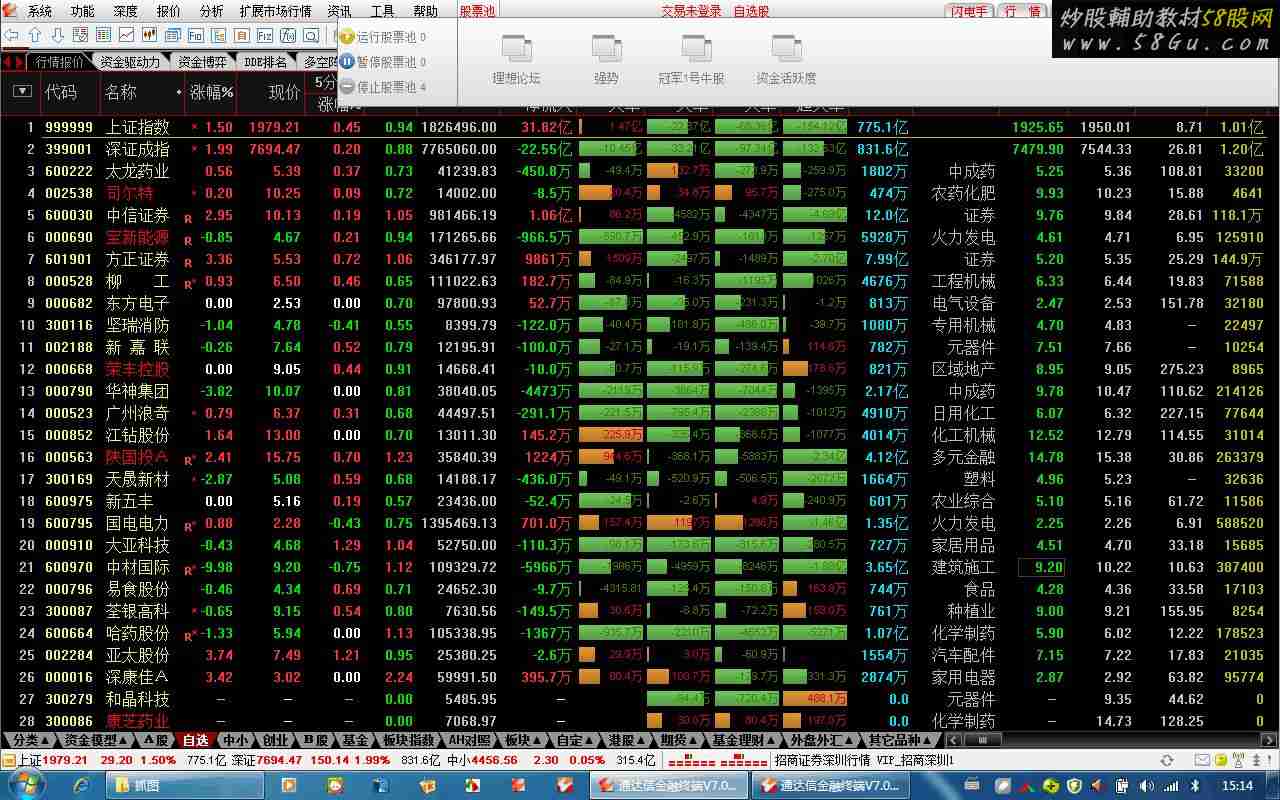Open the 分析 menu
The width and height of the screenshot is (1280, 800).
point(211,12)
